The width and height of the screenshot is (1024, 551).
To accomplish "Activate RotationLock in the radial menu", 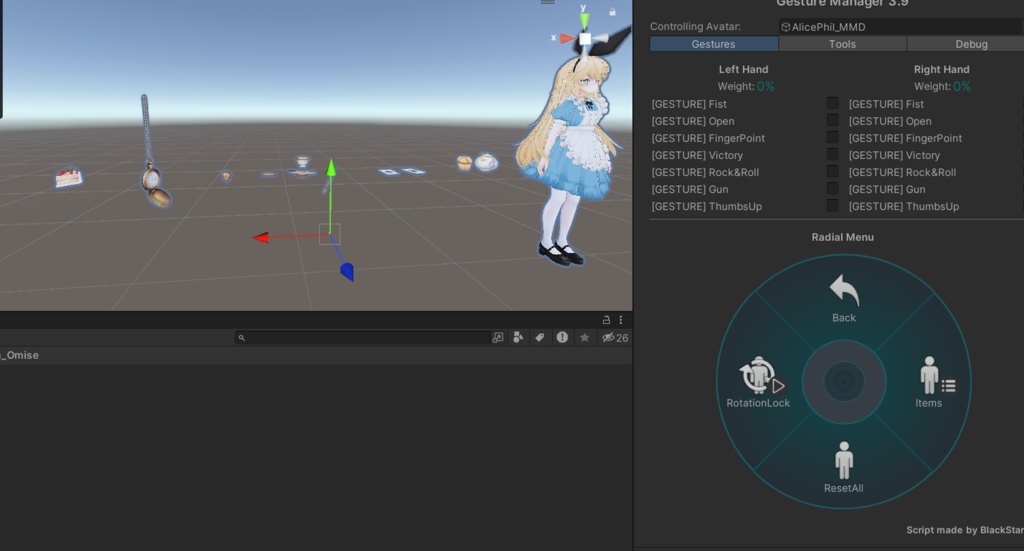I will [x=758, y=383].
